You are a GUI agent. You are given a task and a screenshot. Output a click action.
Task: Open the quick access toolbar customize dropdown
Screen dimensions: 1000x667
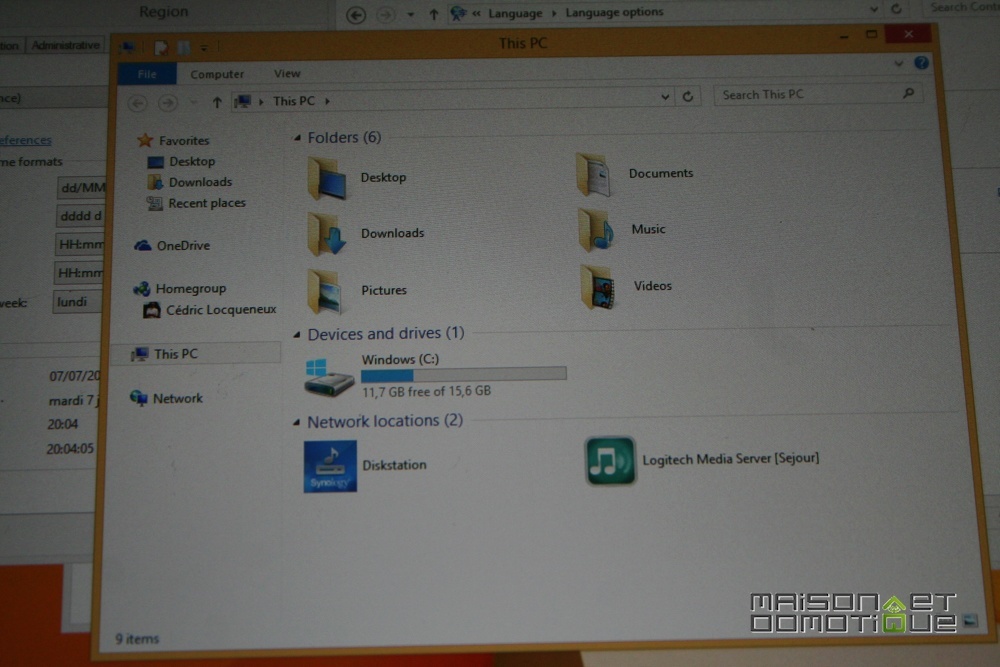(204, 48)
